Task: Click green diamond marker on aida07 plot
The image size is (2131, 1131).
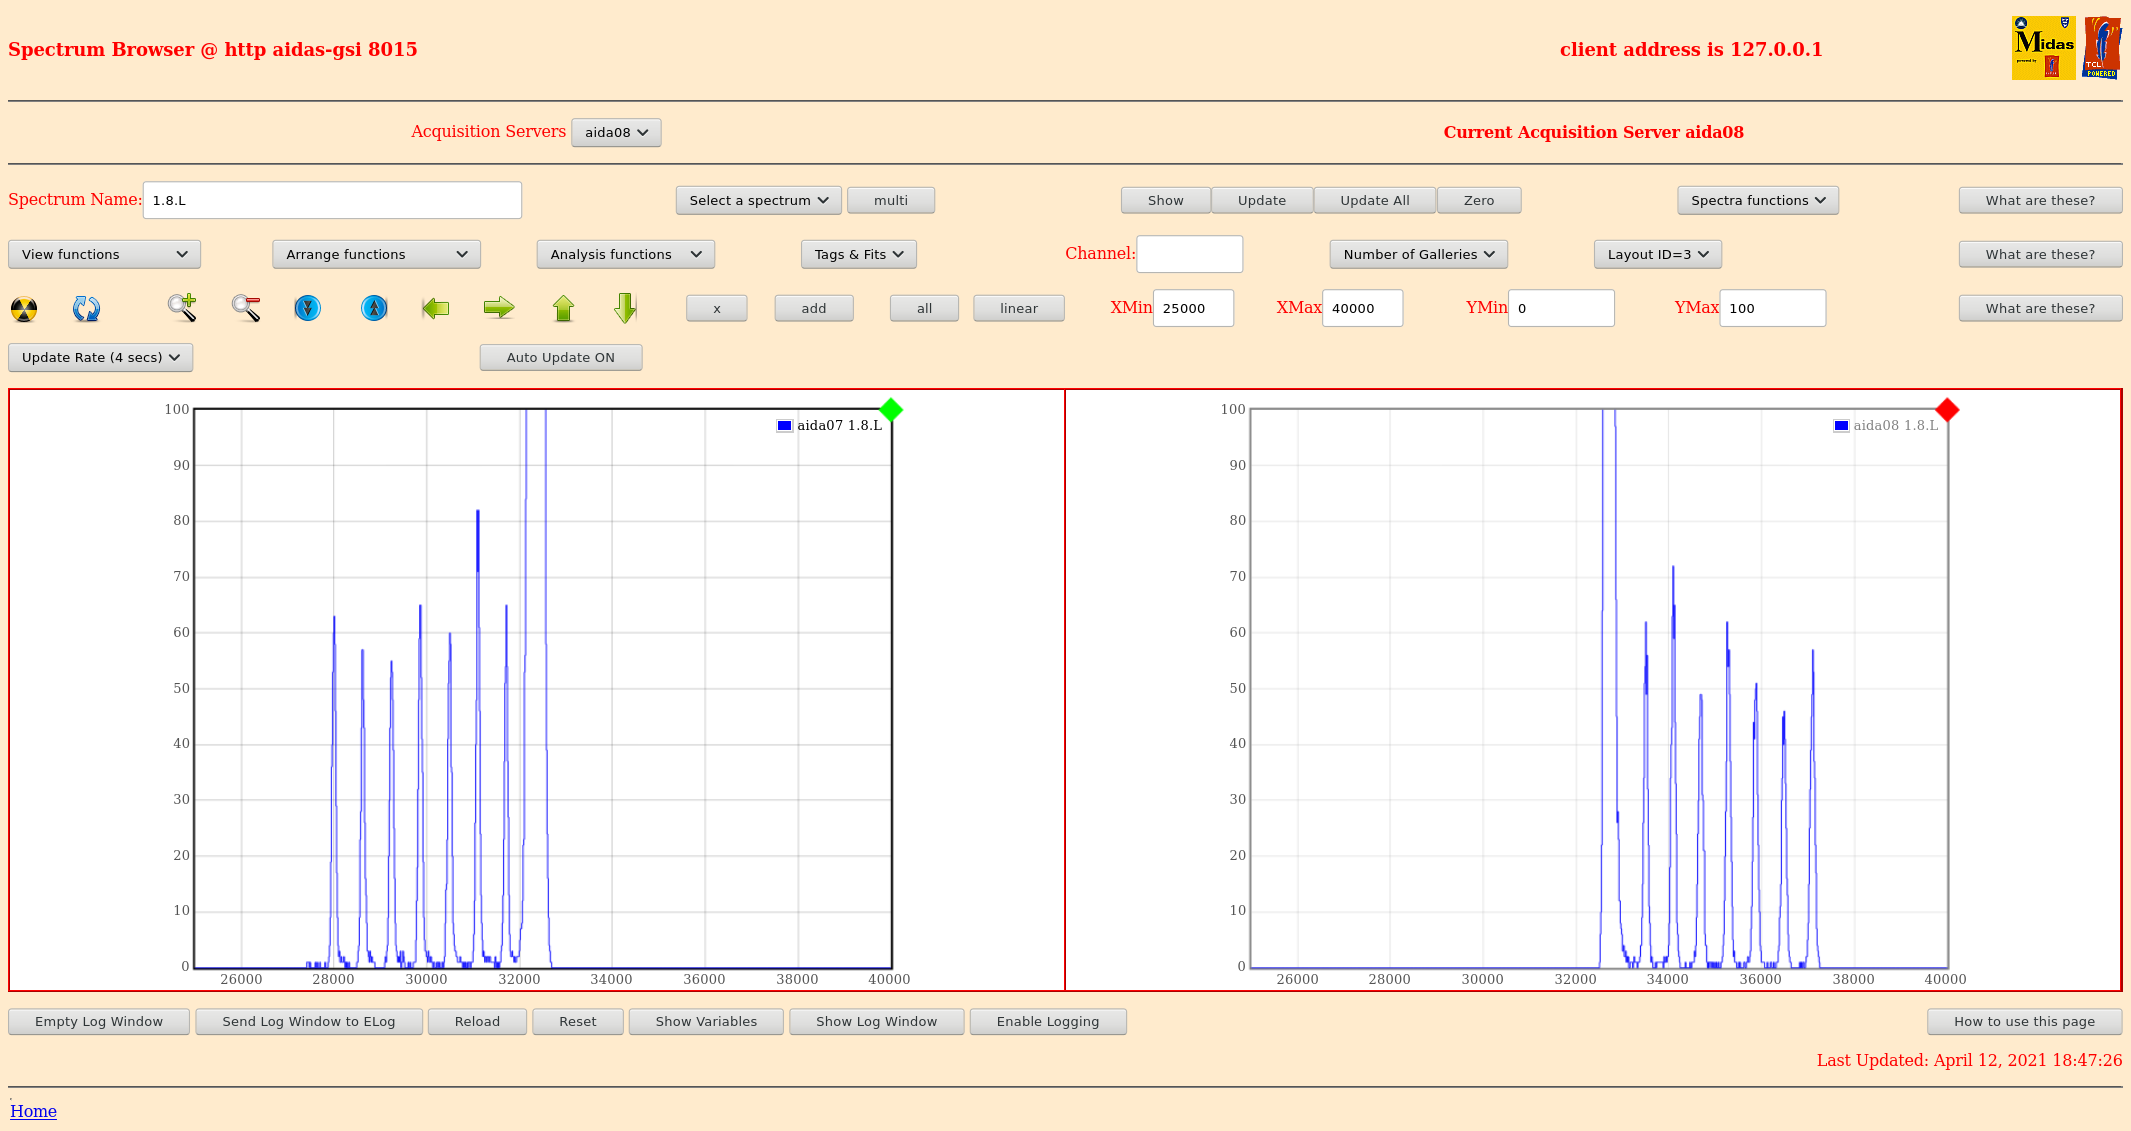Action: point(891,410)
